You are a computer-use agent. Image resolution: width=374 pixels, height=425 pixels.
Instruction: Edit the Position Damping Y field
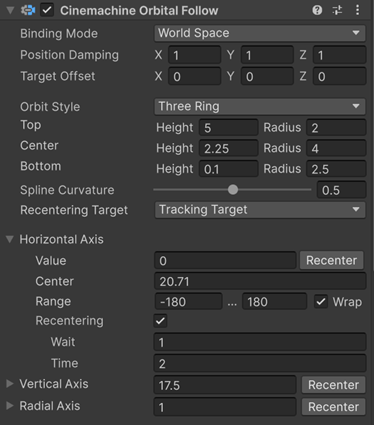(x=267, y=55)
